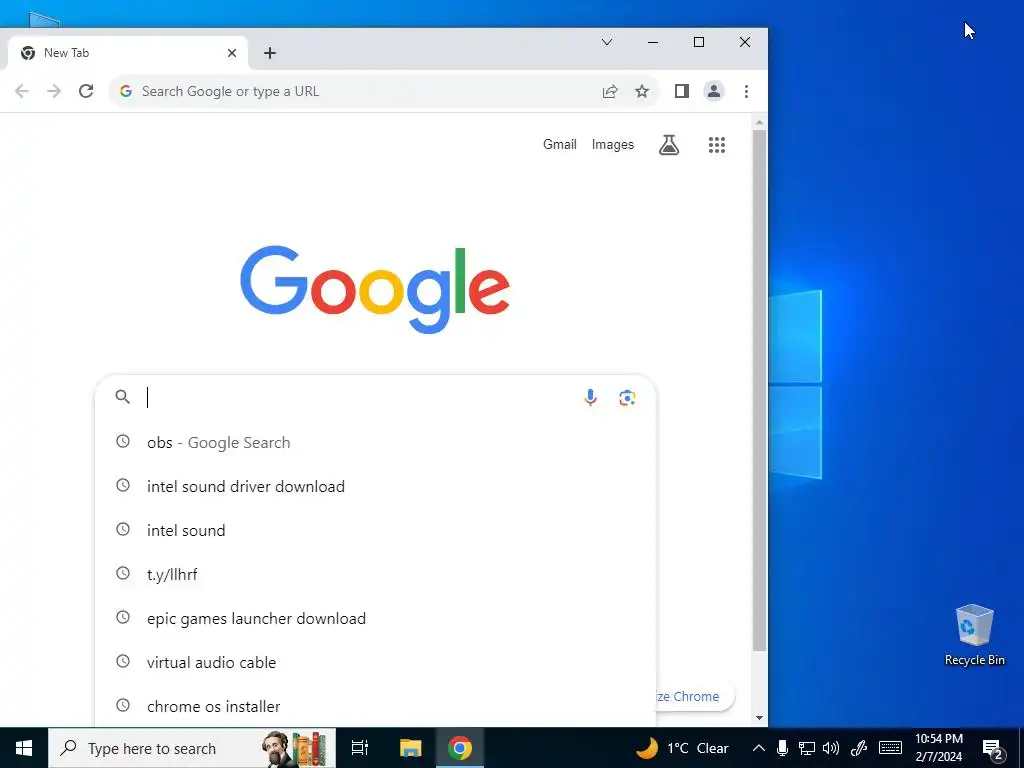Click Chrome's forward navigation arrow

point(54,91)
